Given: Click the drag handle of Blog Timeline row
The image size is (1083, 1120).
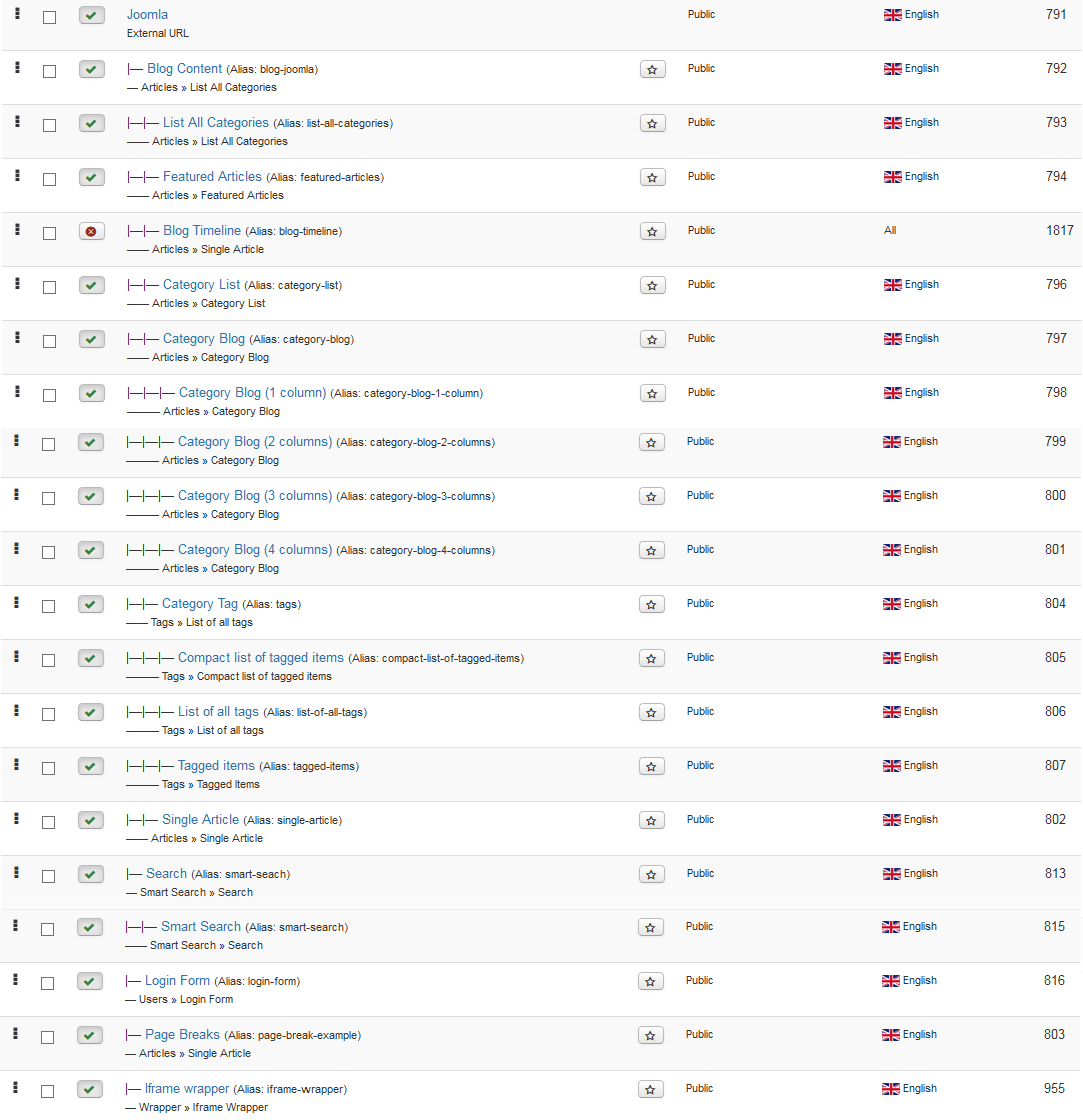Looking at the screenshot, I should 18,229.
